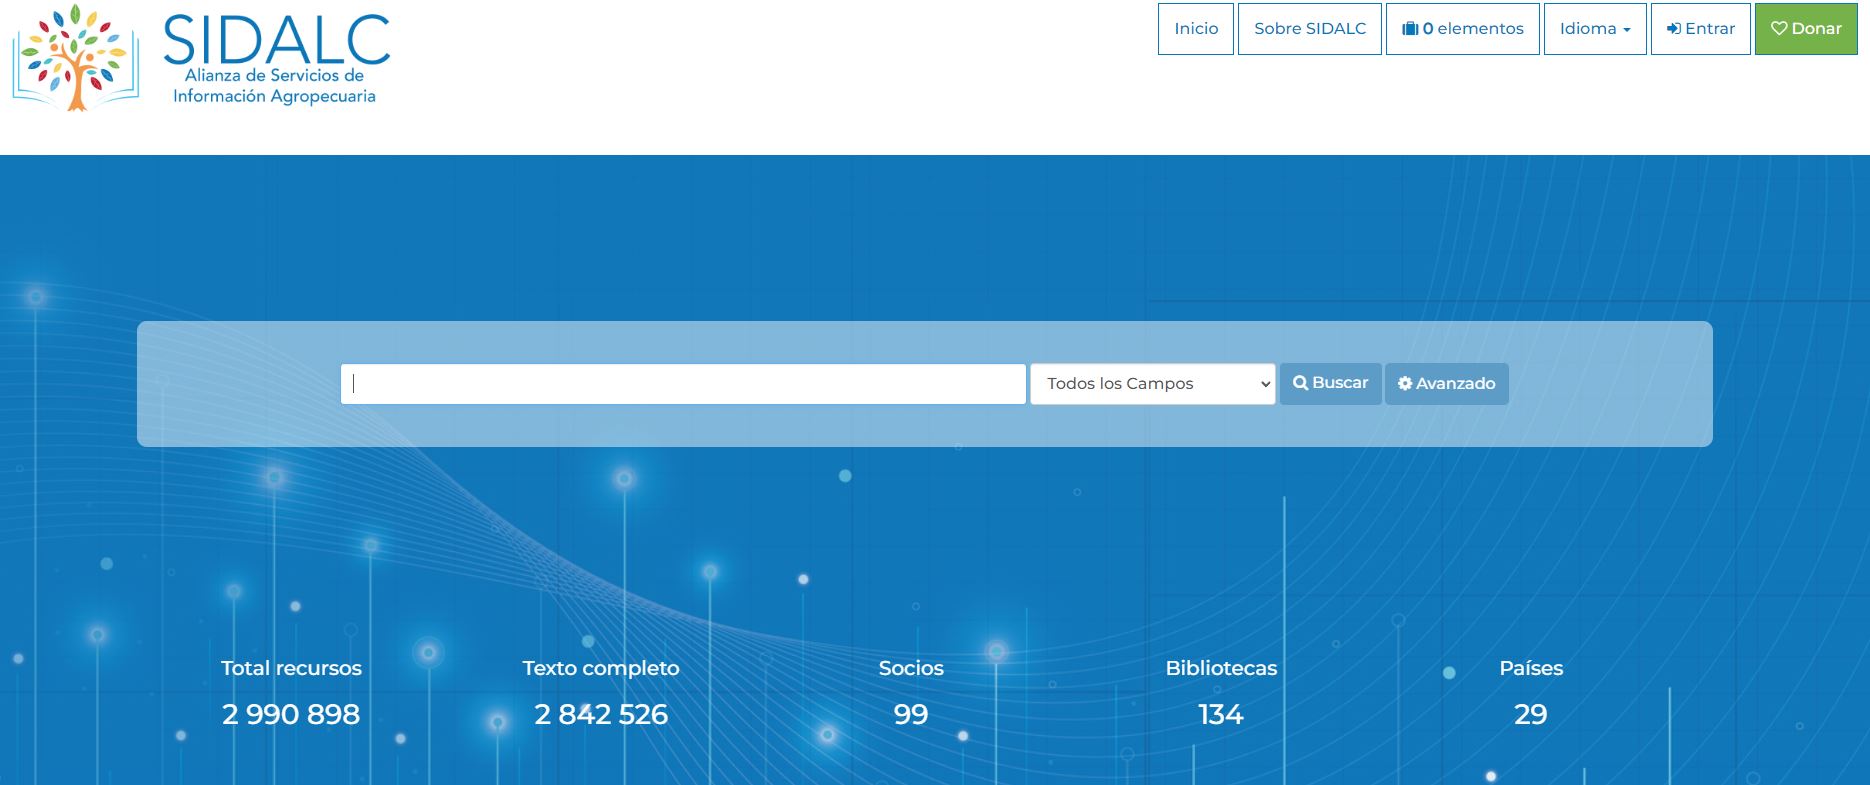Click the Buscar search button

pos(1331,384)
